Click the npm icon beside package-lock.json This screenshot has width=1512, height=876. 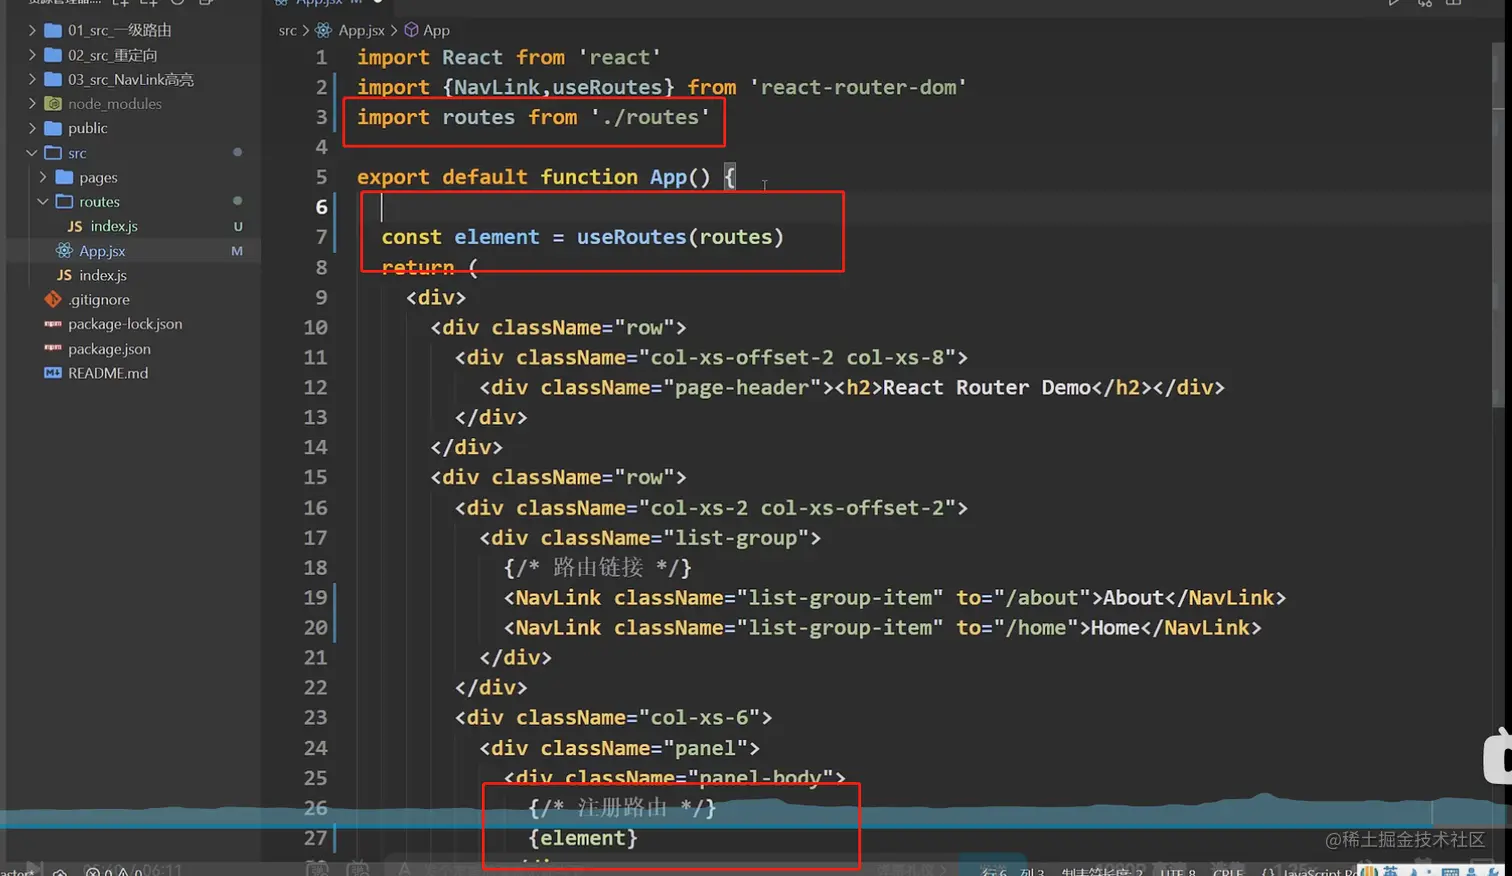pos(53,324)
